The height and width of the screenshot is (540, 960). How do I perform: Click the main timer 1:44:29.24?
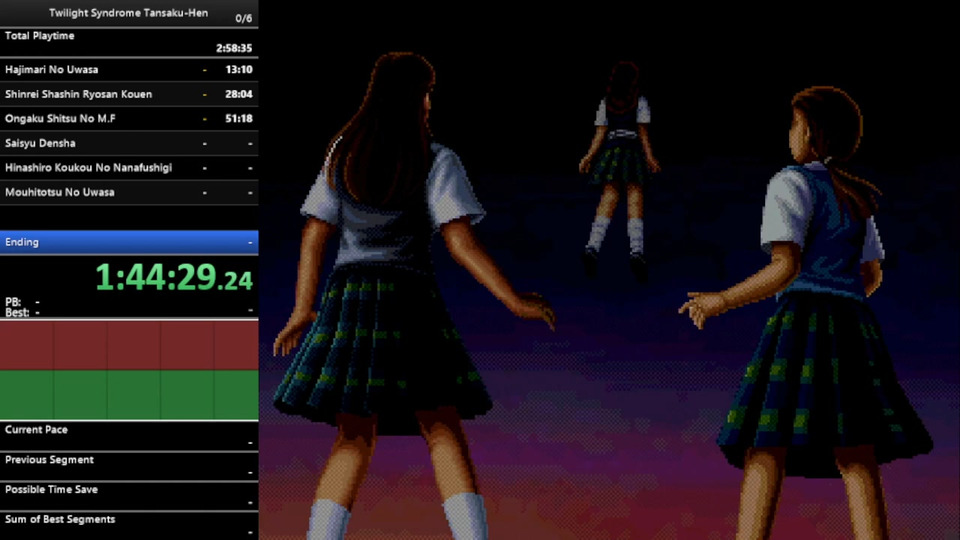click(x=174, y=277)
